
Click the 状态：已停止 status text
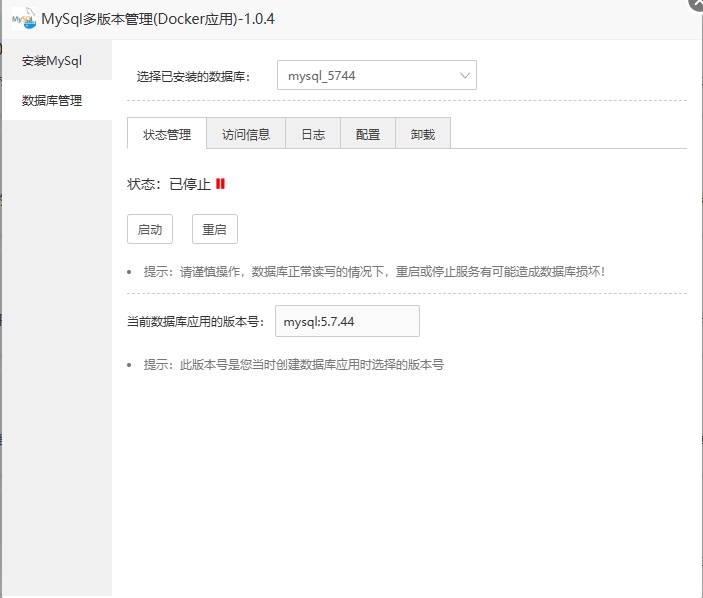click(x=169, y=184)
